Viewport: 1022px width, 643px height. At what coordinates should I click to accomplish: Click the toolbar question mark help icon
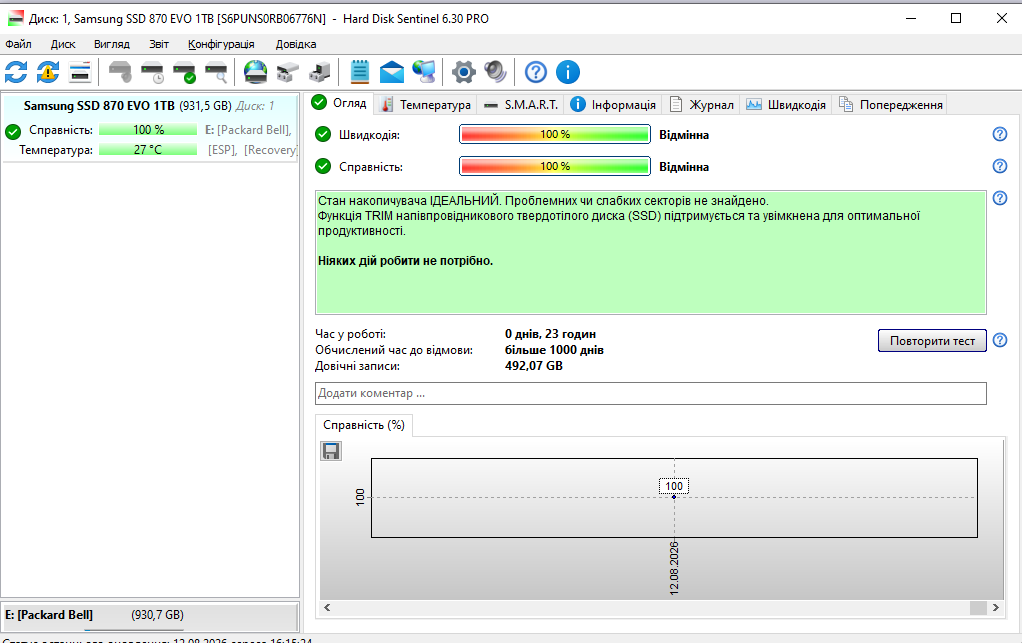536,72
